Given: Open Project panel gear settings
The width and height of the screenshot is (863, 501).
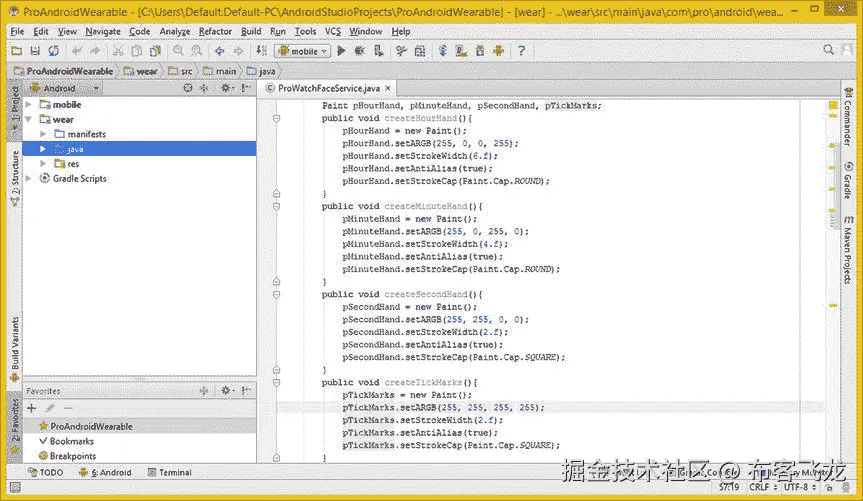Looking at the screenshot, I should [226, 88].
